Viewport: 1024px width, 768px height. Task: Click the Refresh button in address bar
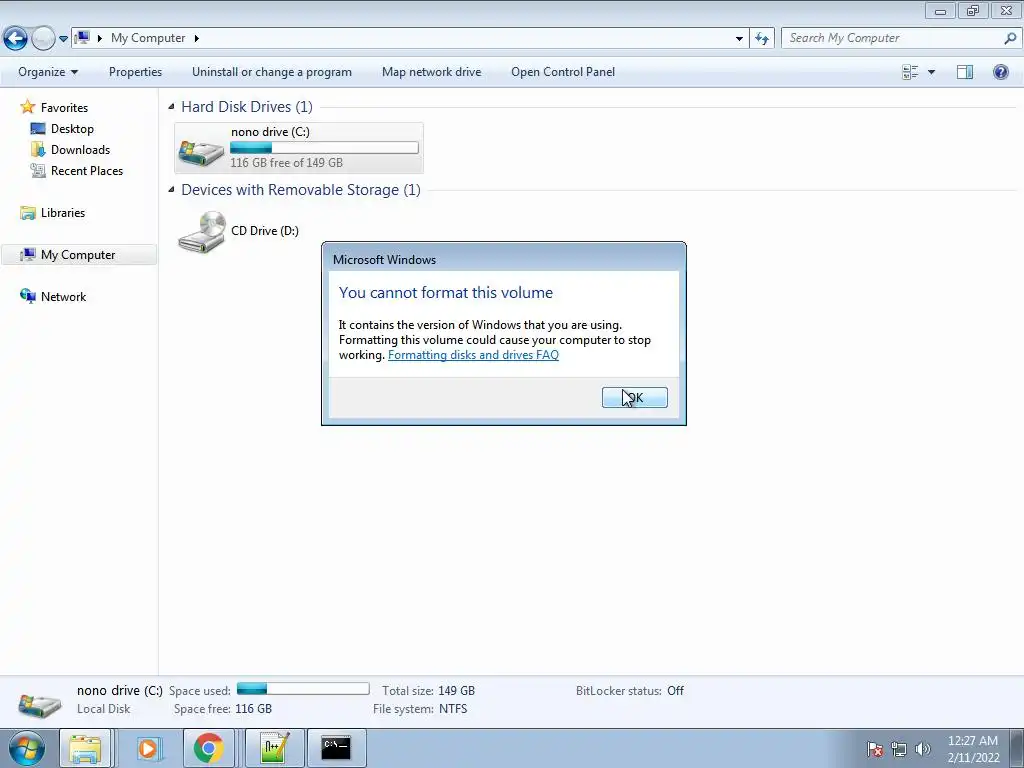pyautogui.click(x=761, y=39)
